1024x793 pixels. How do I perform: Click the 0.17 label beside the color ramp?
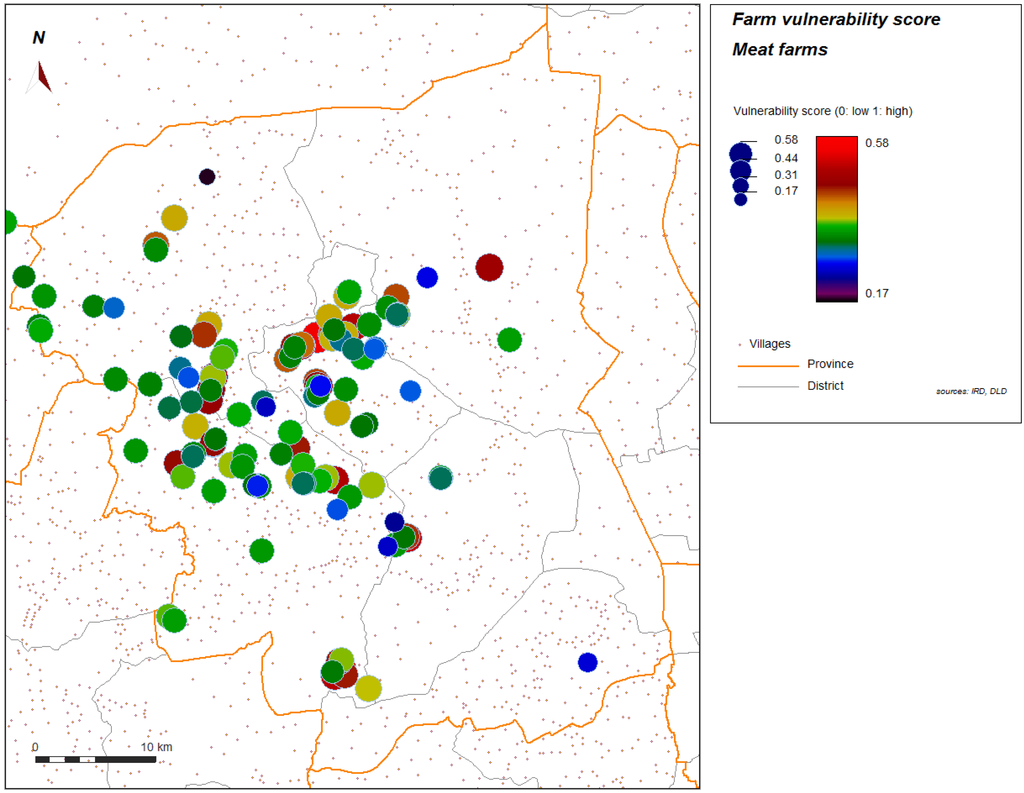click(x=877, y=293)
